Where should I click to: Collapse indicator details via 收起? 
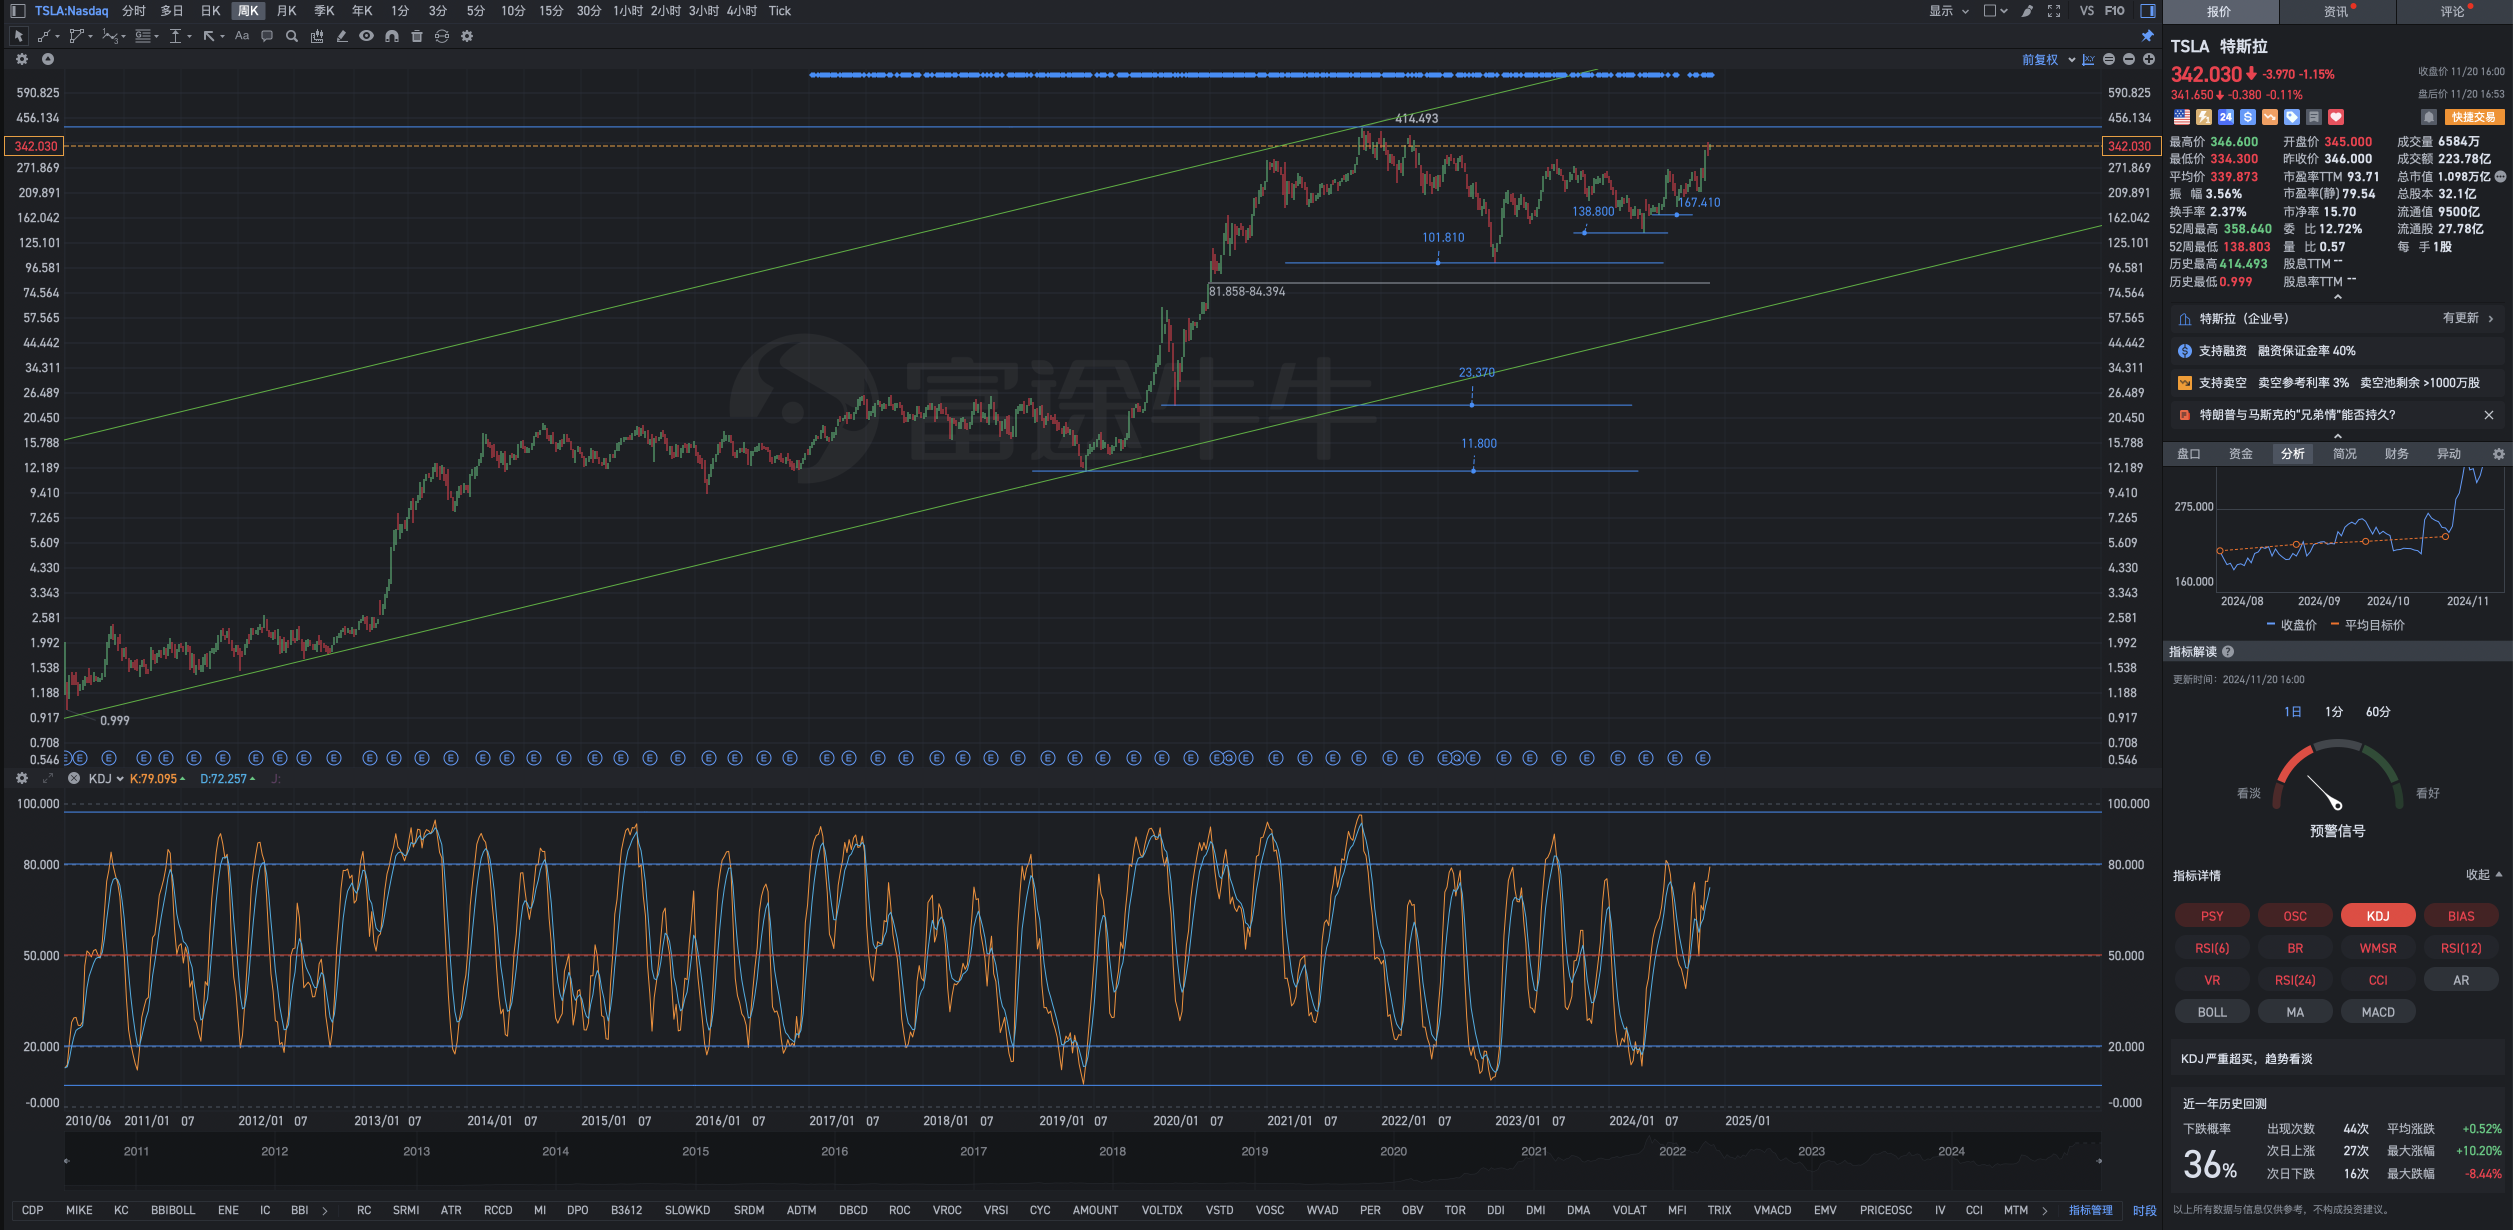click(x=2483, y=875)
